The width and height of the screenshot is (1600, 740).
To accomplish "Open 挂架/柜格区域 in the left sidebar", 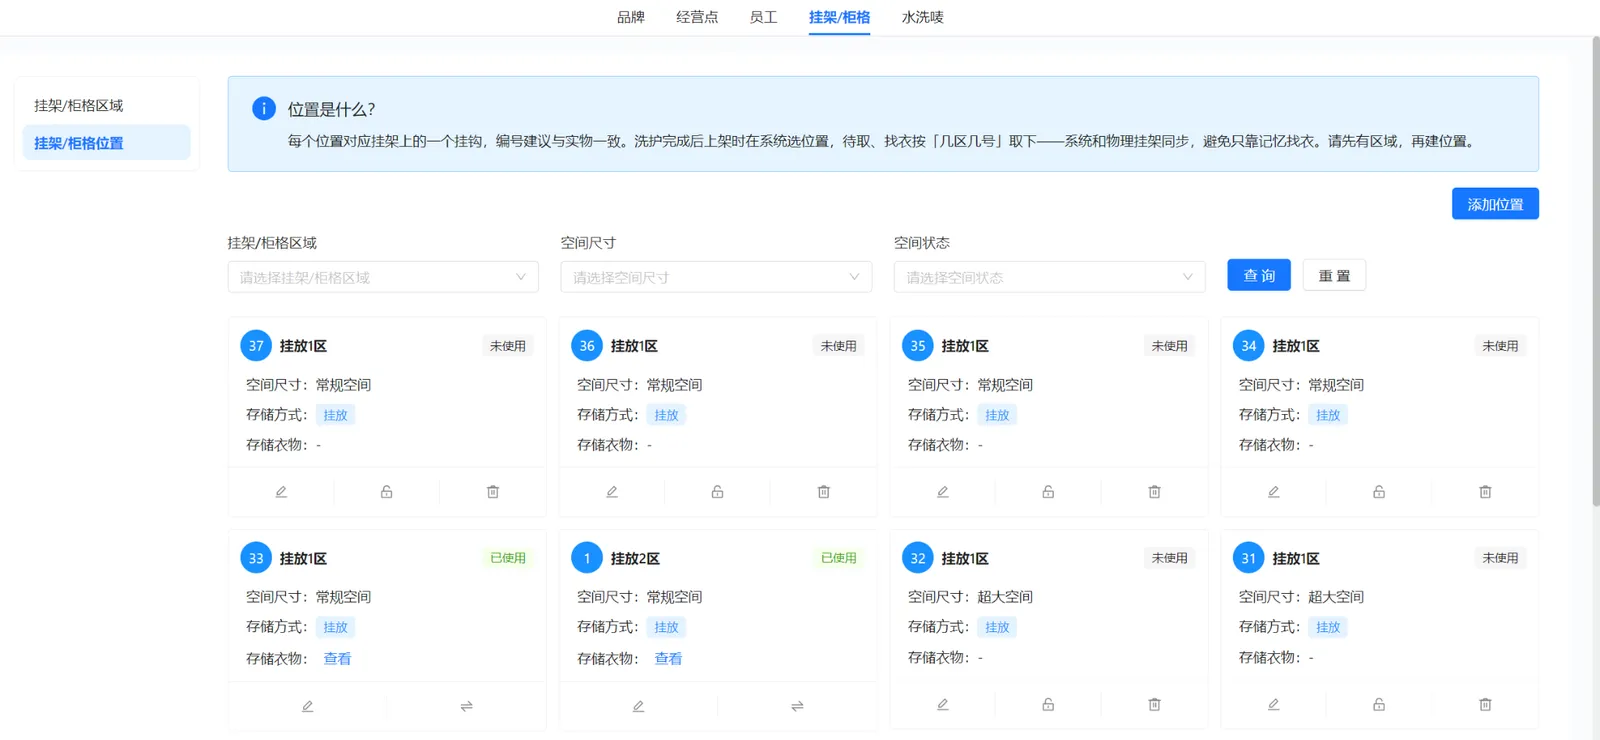I will pyautogui.click(x=106, y=105).
